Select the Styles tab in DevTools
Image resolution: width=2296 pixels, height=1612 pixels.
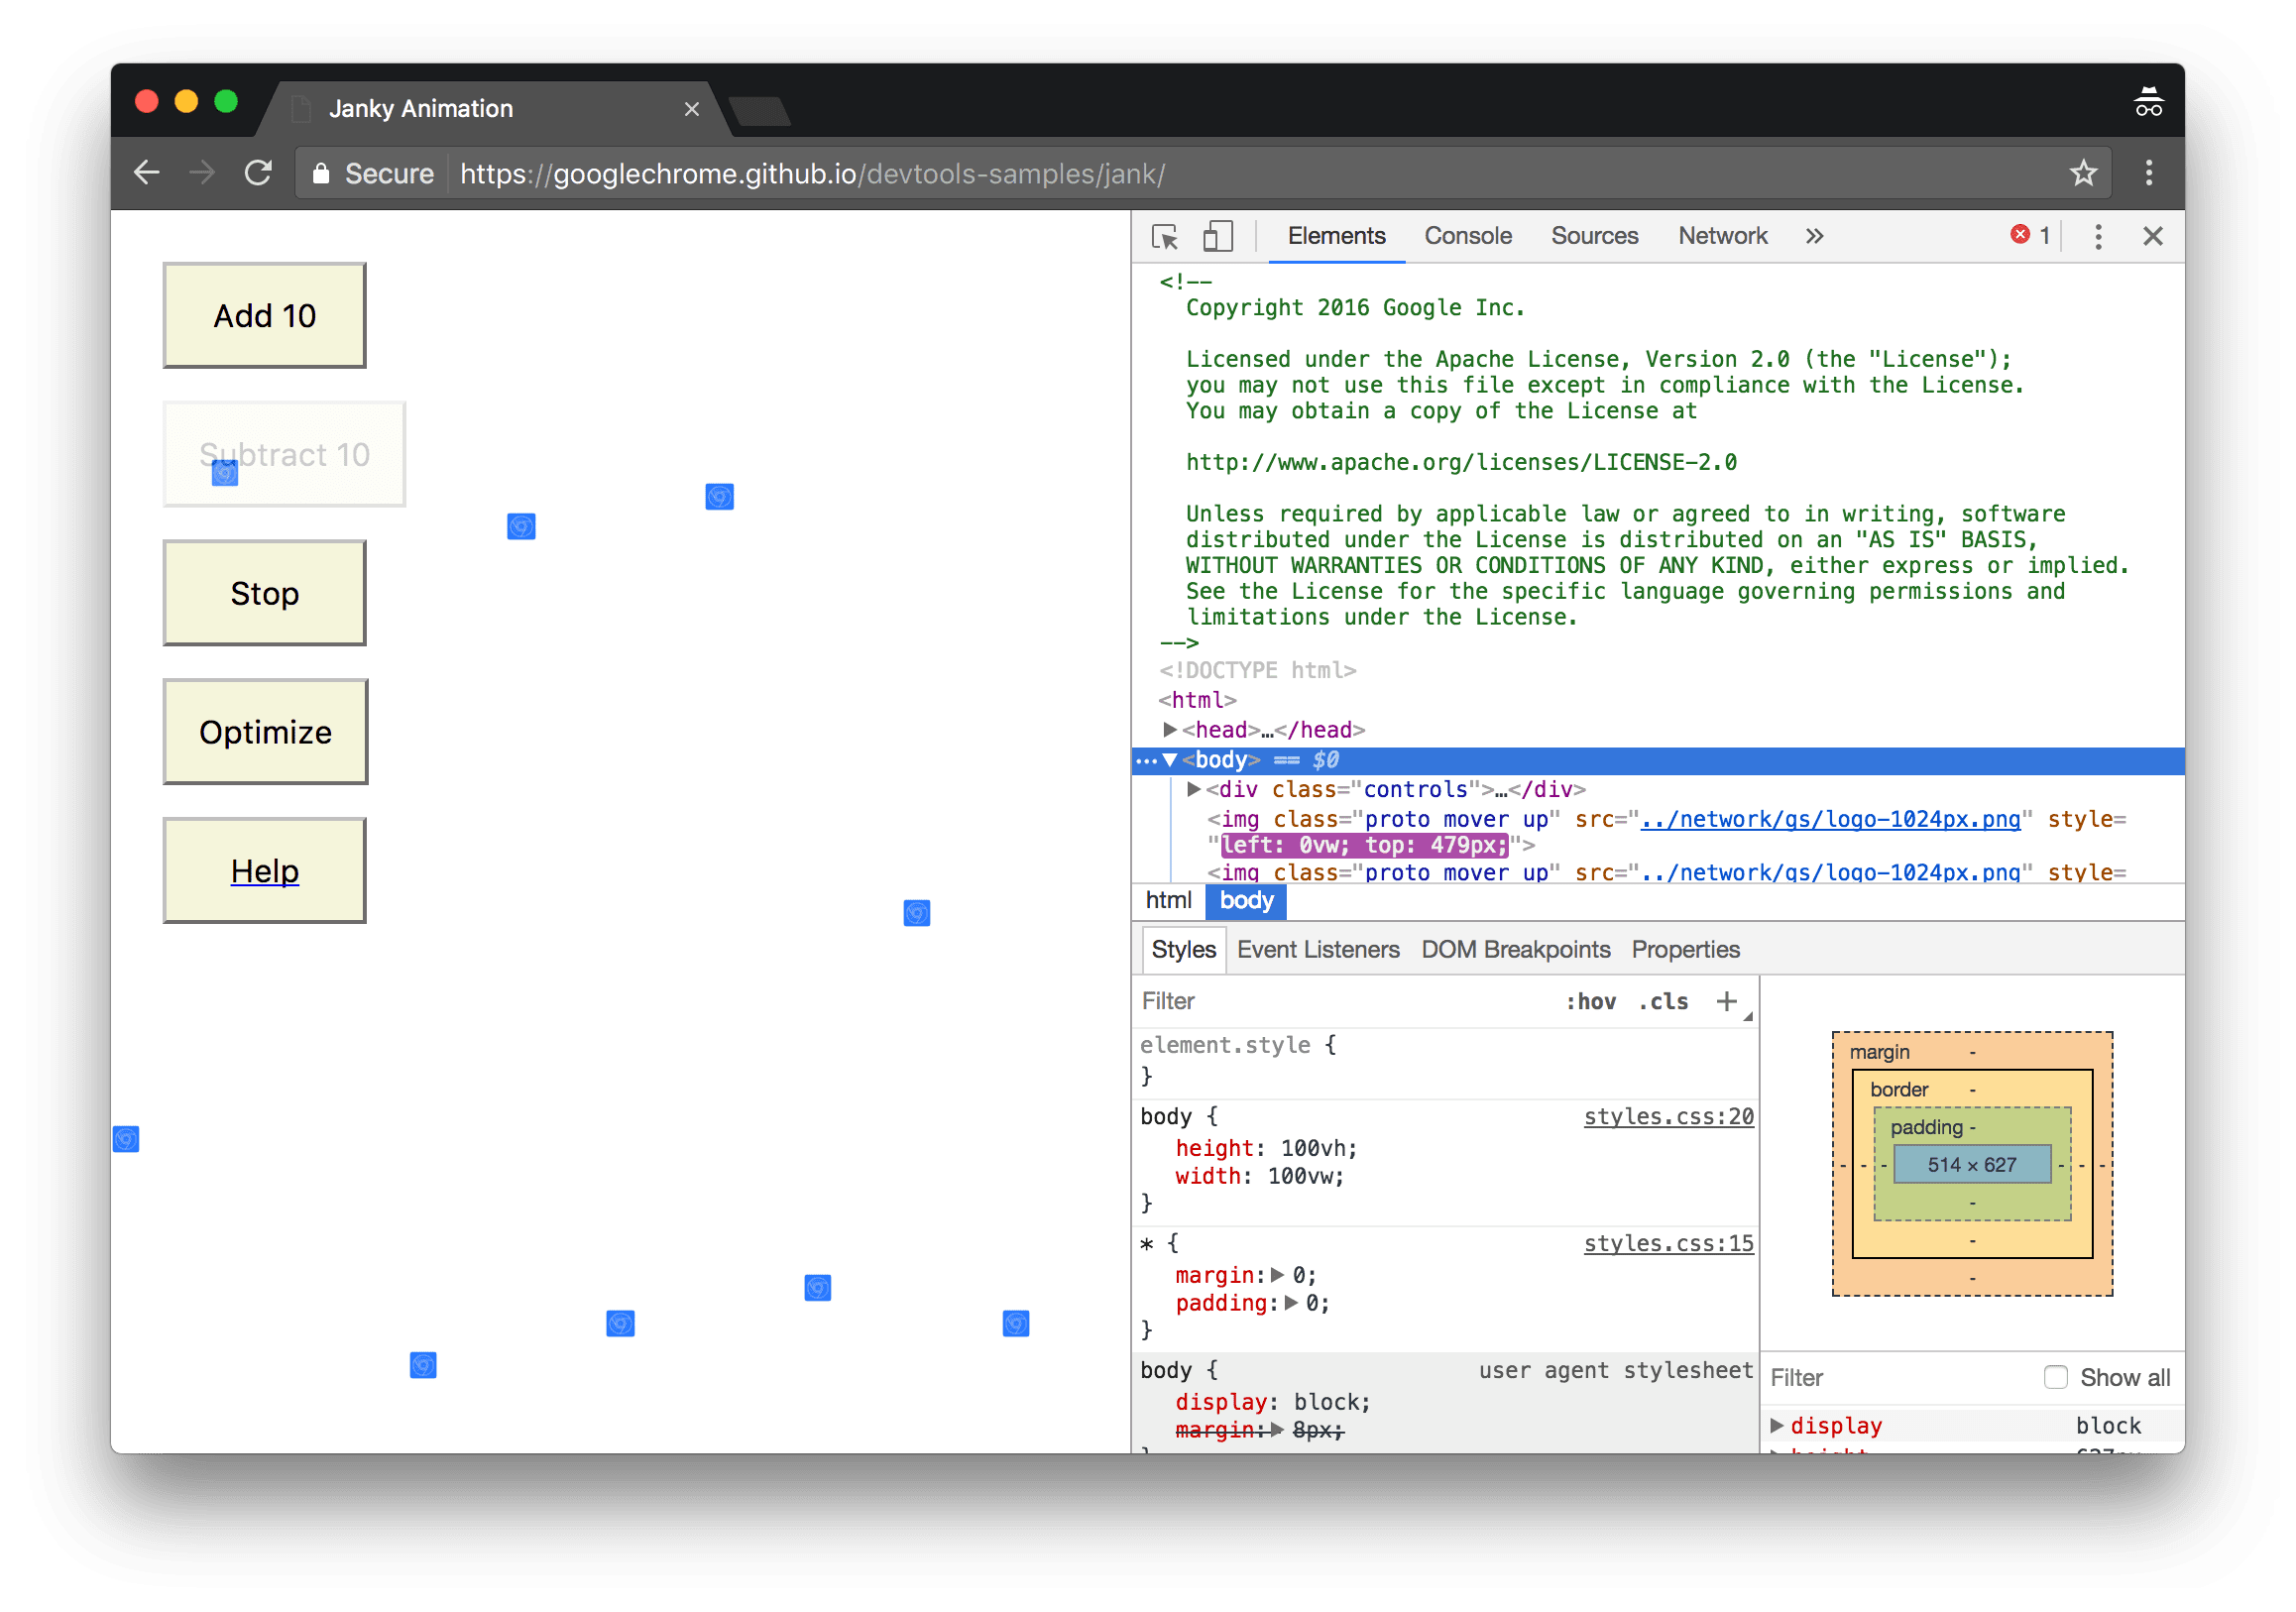(1181, 949)
